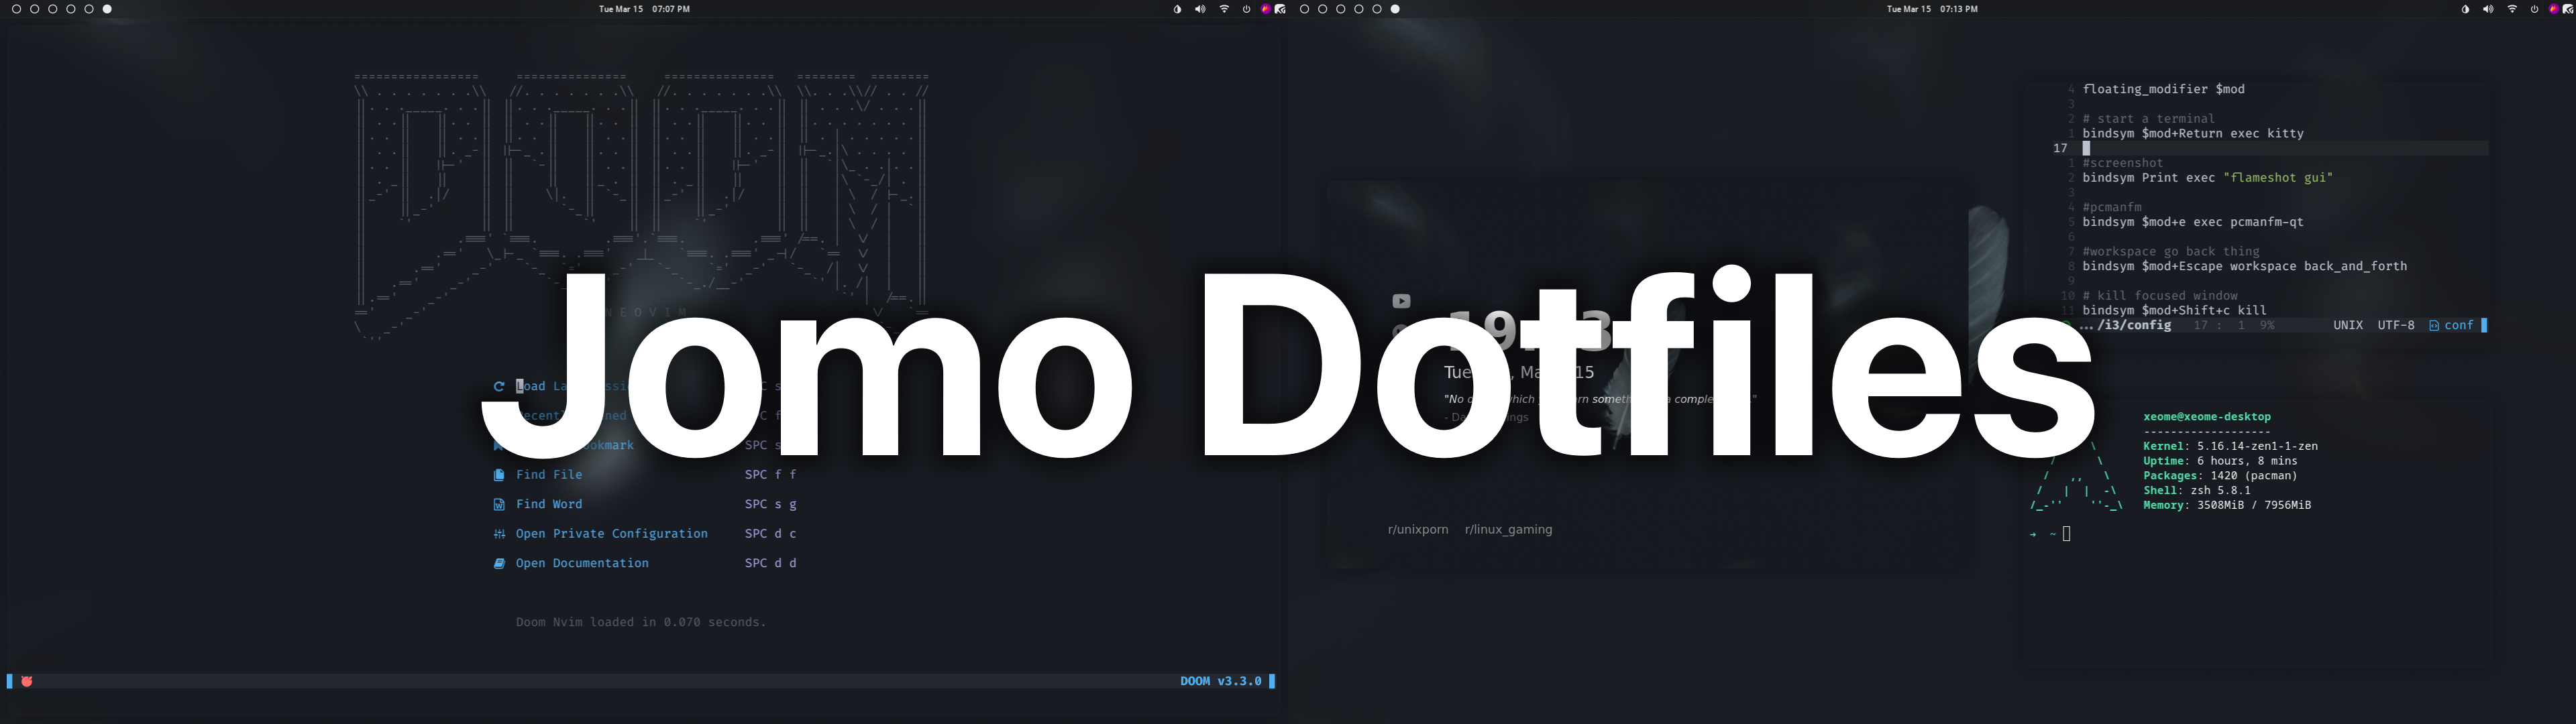
Task: Open the r/linux_gaming link
Action: pos(1508,530)
